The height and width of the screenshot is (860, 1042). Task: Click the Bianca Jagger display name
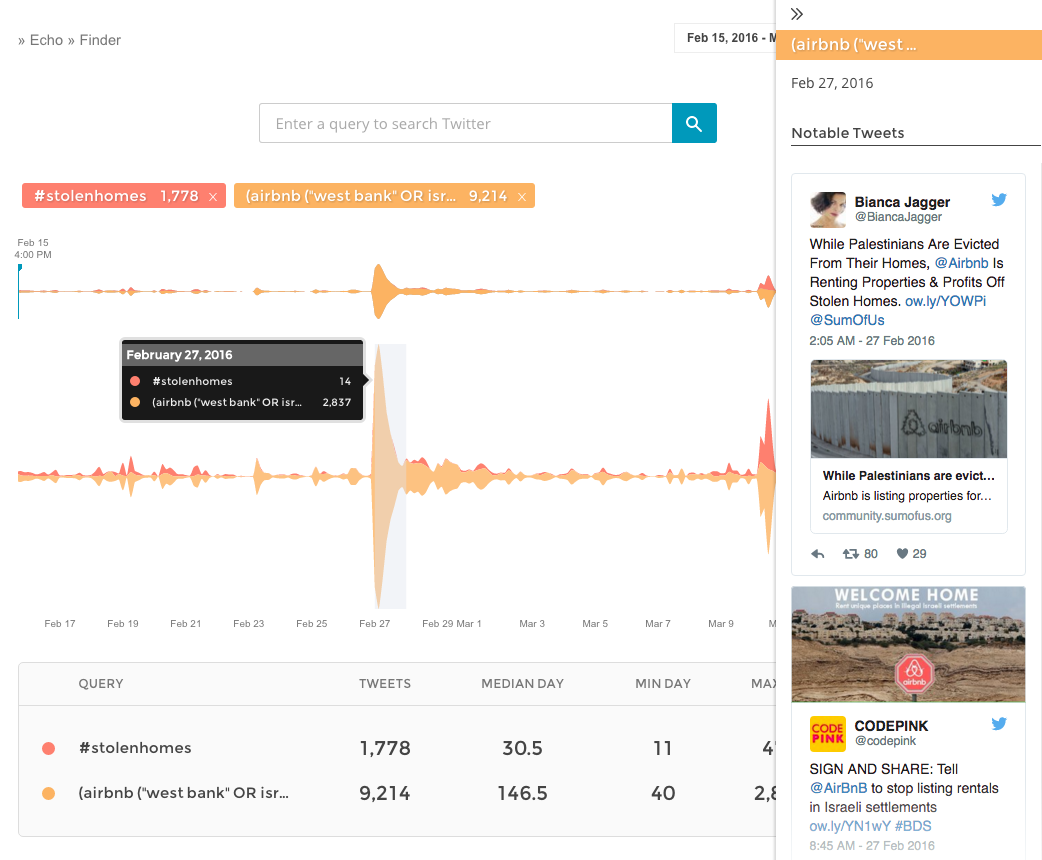pos(902,202)
